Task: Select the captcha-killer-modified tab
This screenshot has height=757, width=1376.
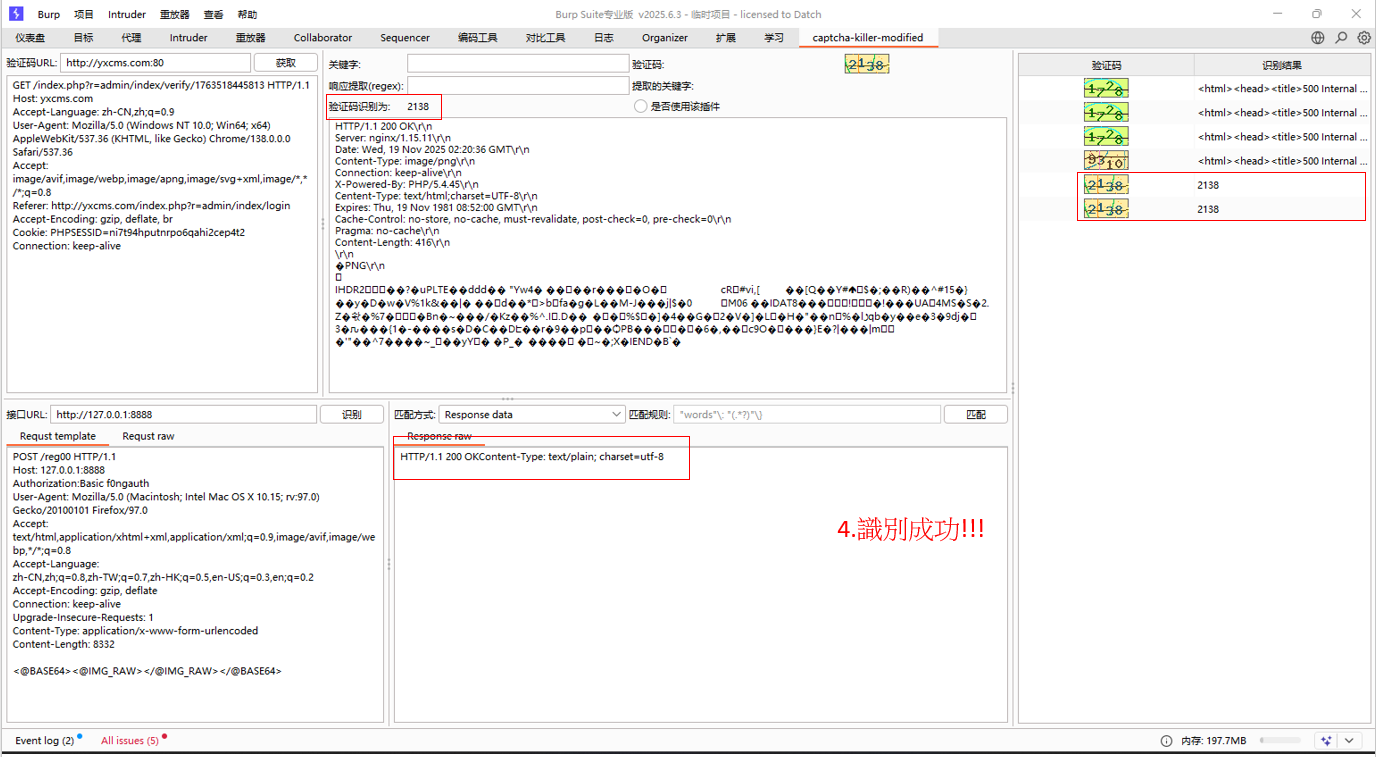Action: pyautogui.click(x=868, y=38)
